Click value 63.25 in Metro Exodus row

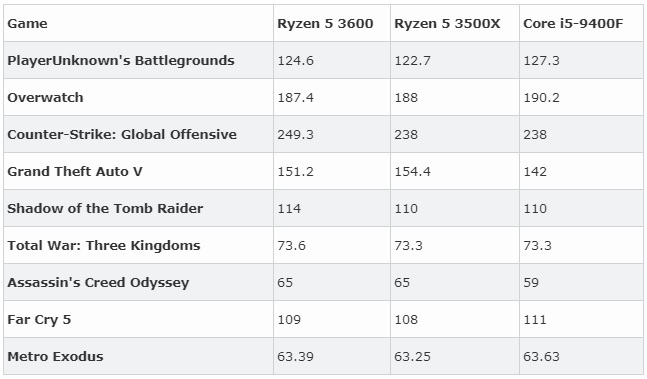click(x=413, y=357)
